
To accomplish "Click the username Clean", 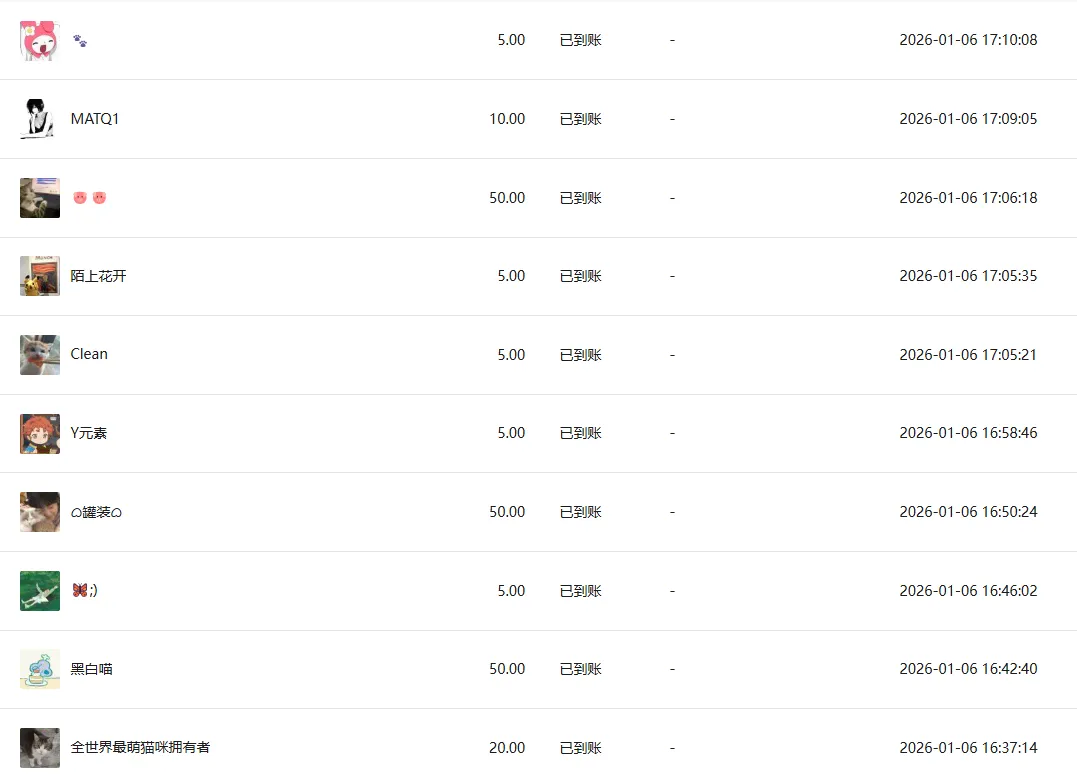I will [89, 354].
